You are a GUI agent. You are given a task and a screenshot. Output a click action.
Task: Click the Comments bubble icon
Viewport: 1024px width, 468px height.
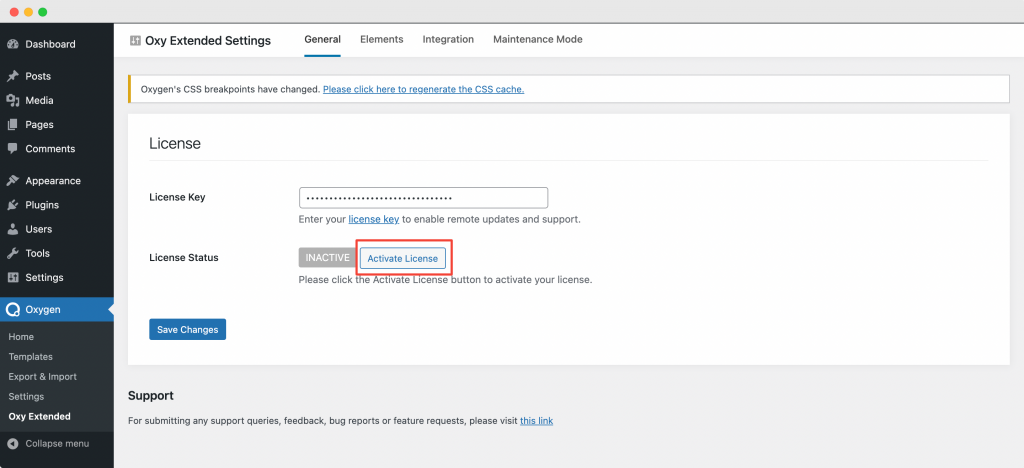[x=12, y=149]
